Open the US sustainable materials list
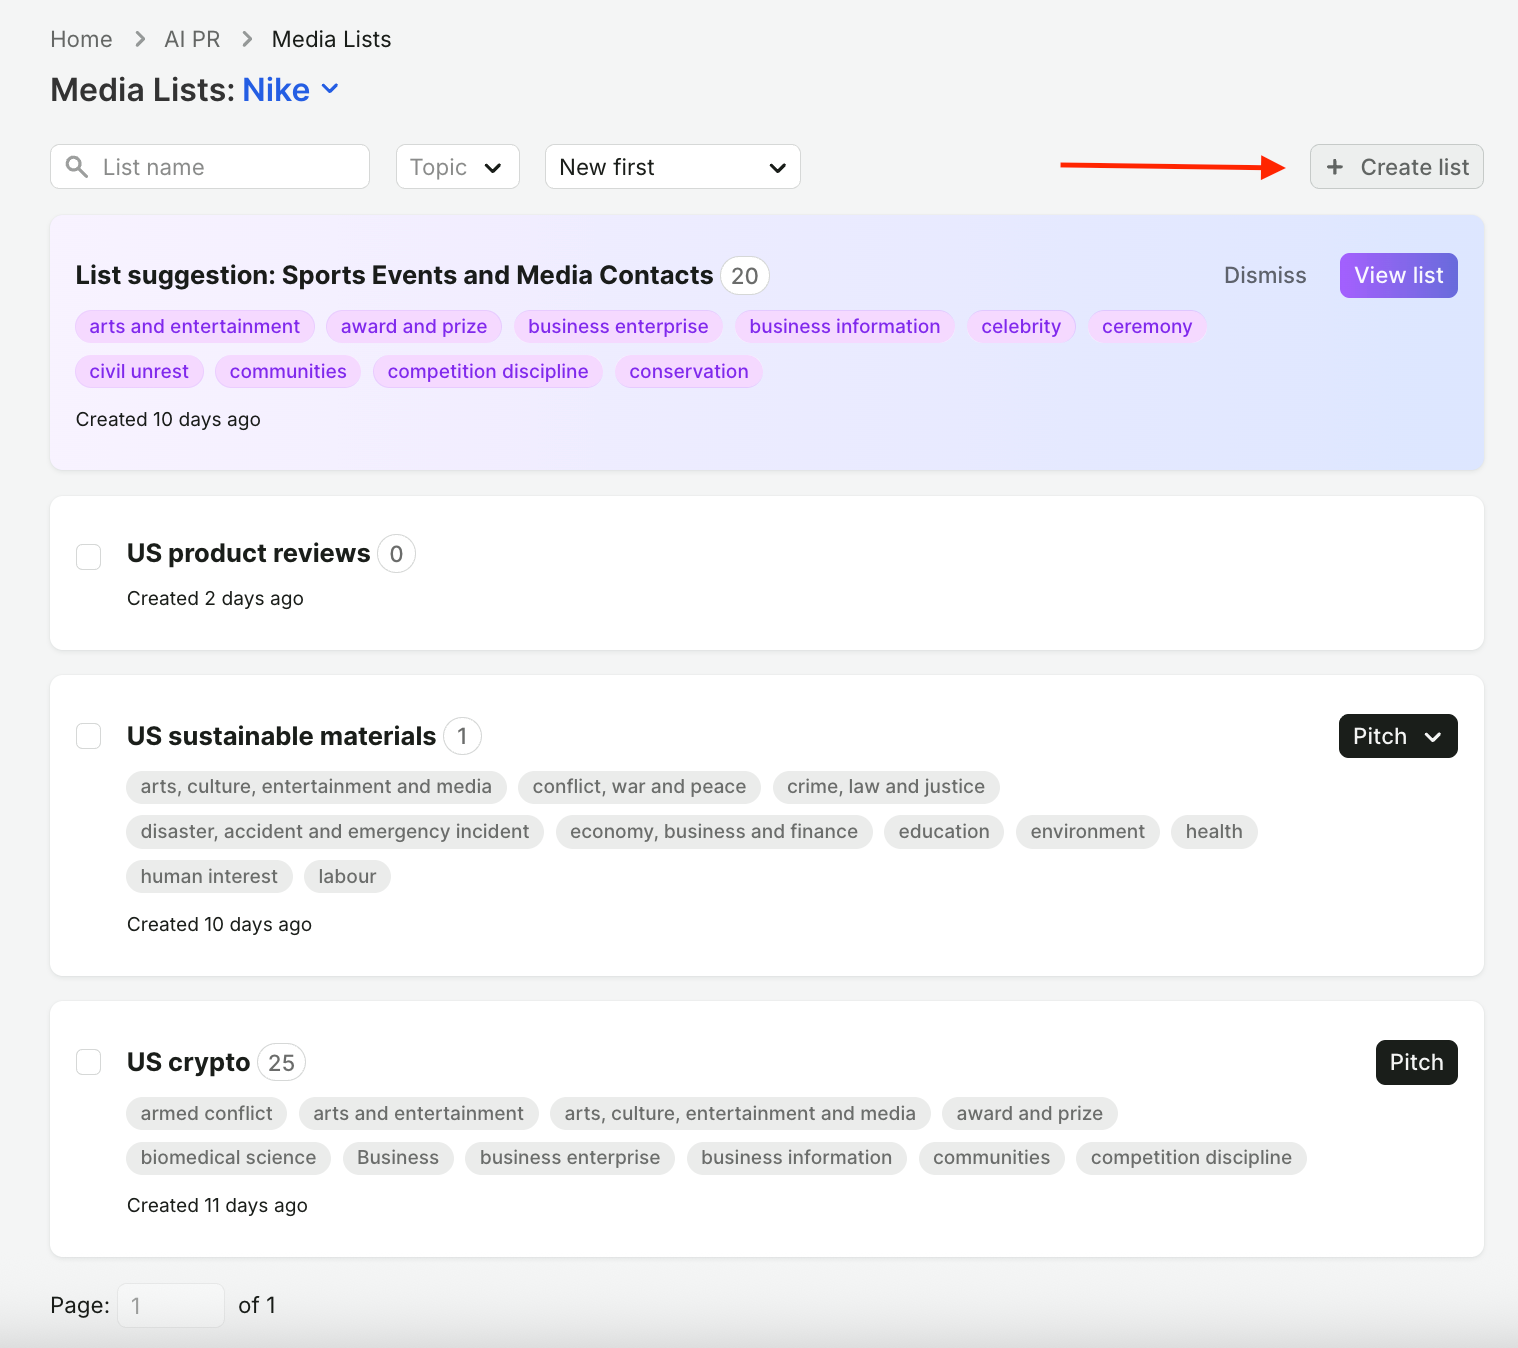The width and height of the screenshot is (1518, 1348). (281, 736)
